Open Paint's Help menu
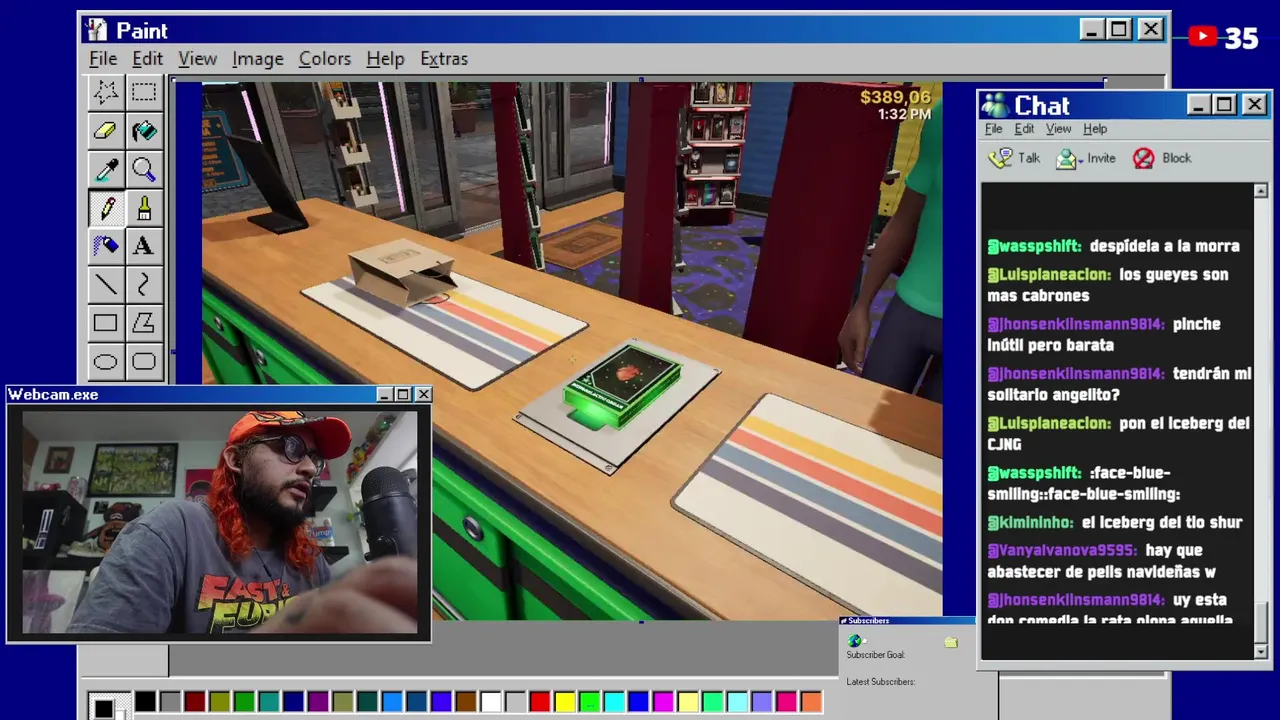Screen dimensions: 1280x720 click(x=385, y=59)
